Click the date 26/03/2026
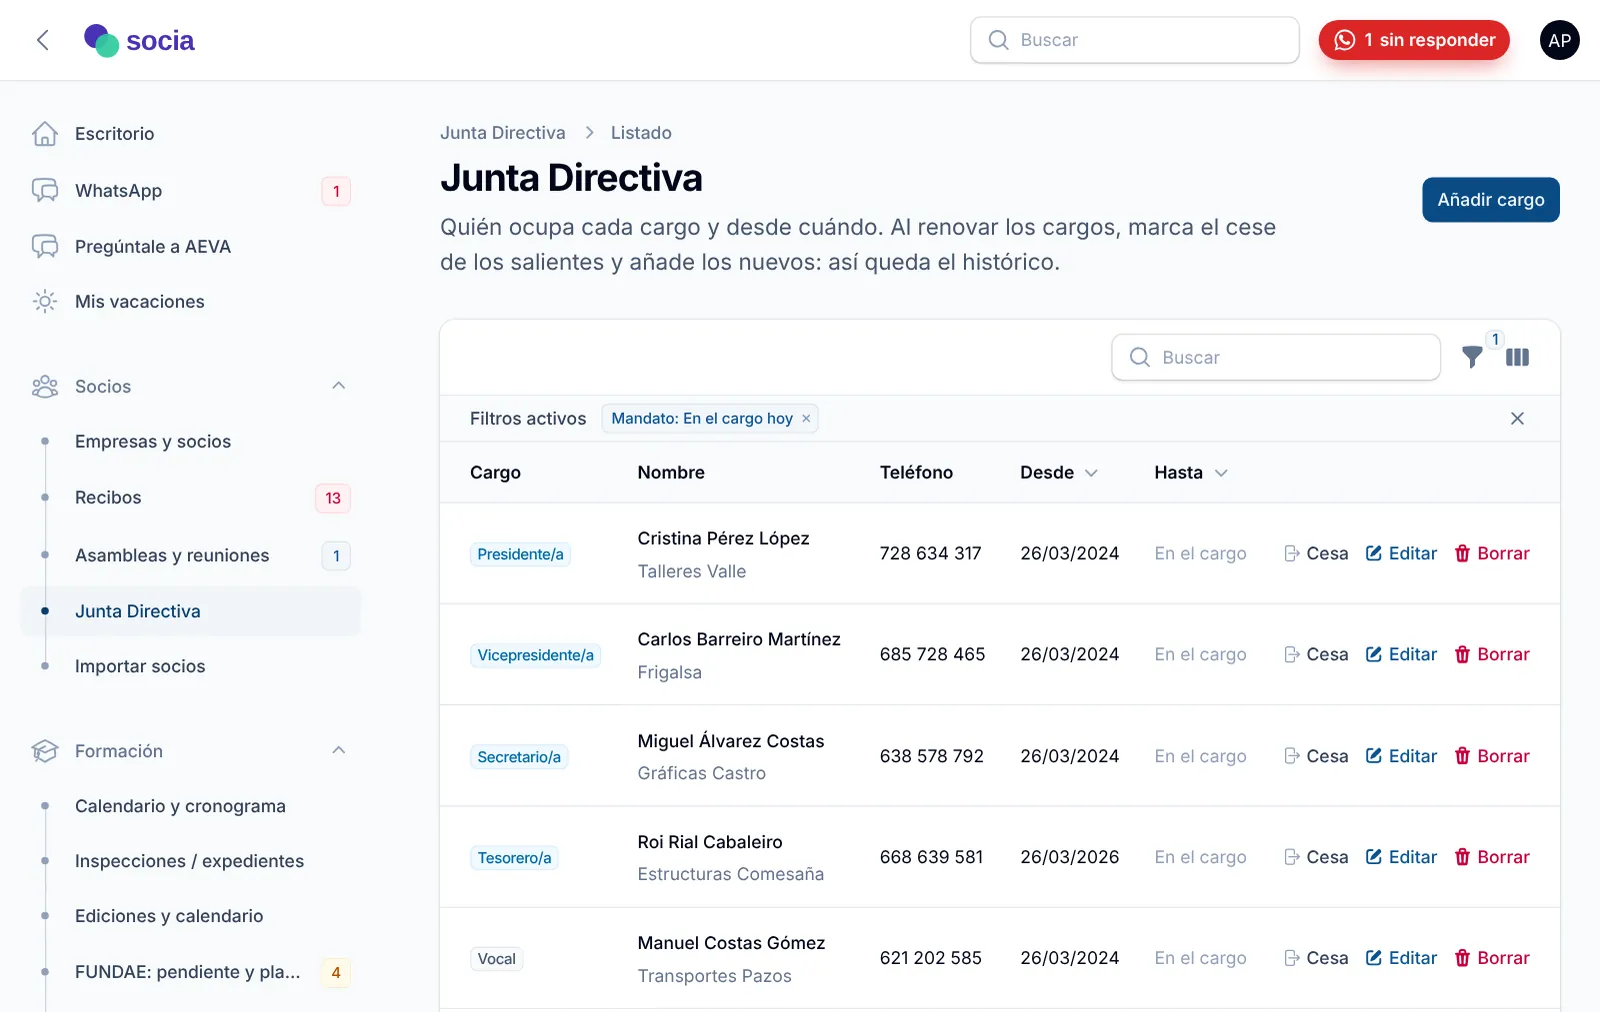 tap(1069, 857)
